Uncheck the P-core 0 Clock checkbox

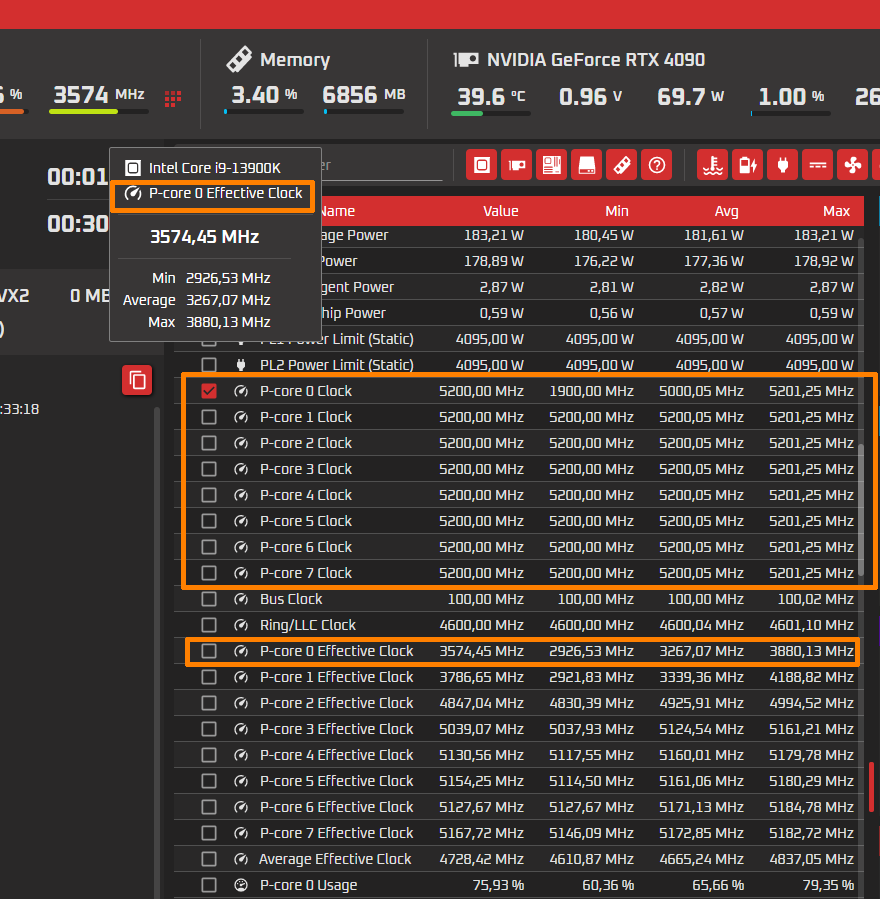(209, 391)
